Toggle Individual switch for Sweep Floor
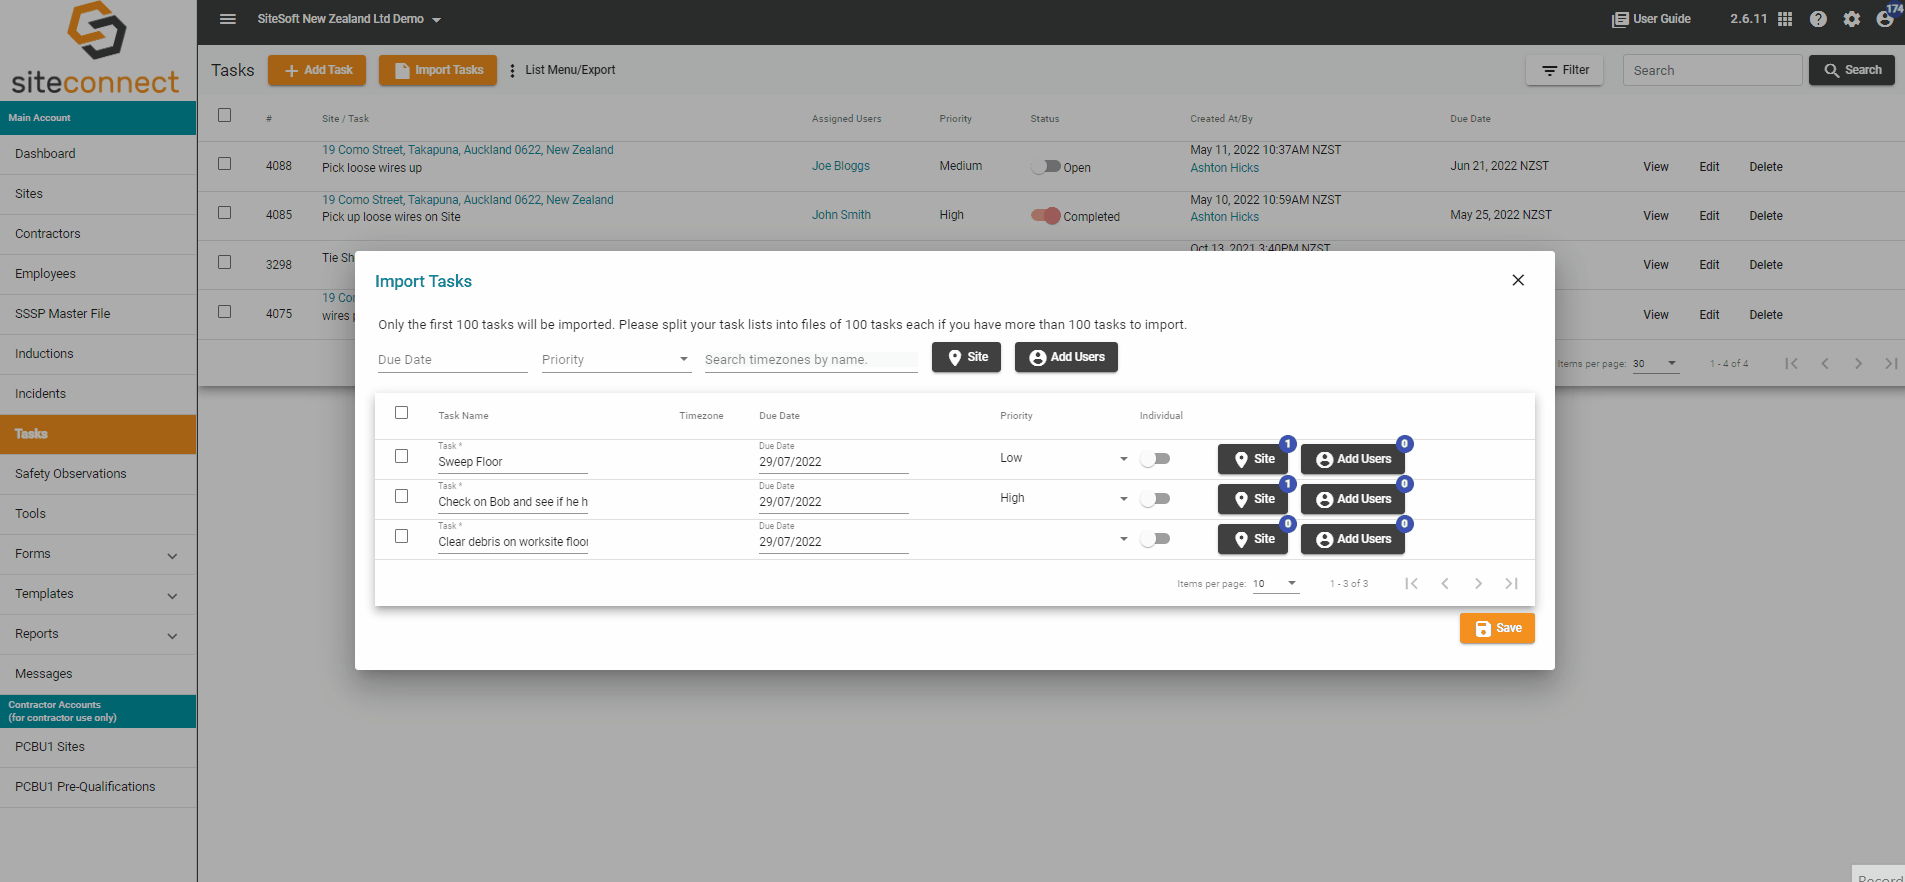 [x=1155, y=459]
